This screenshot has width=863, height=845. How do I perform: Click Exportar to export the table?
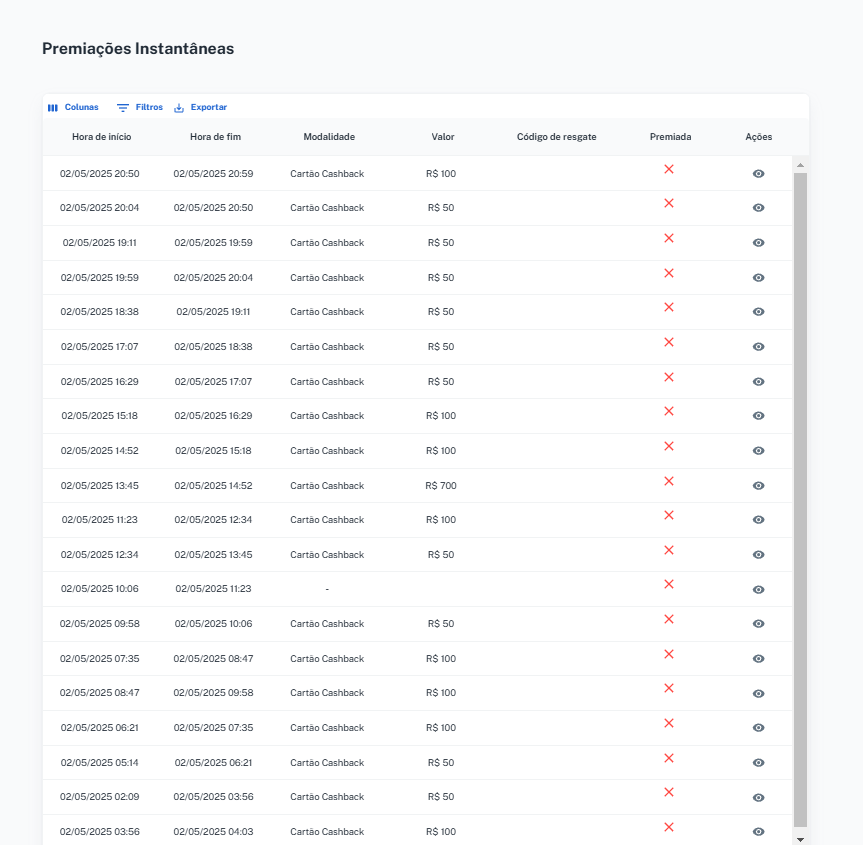coord(200,107)
